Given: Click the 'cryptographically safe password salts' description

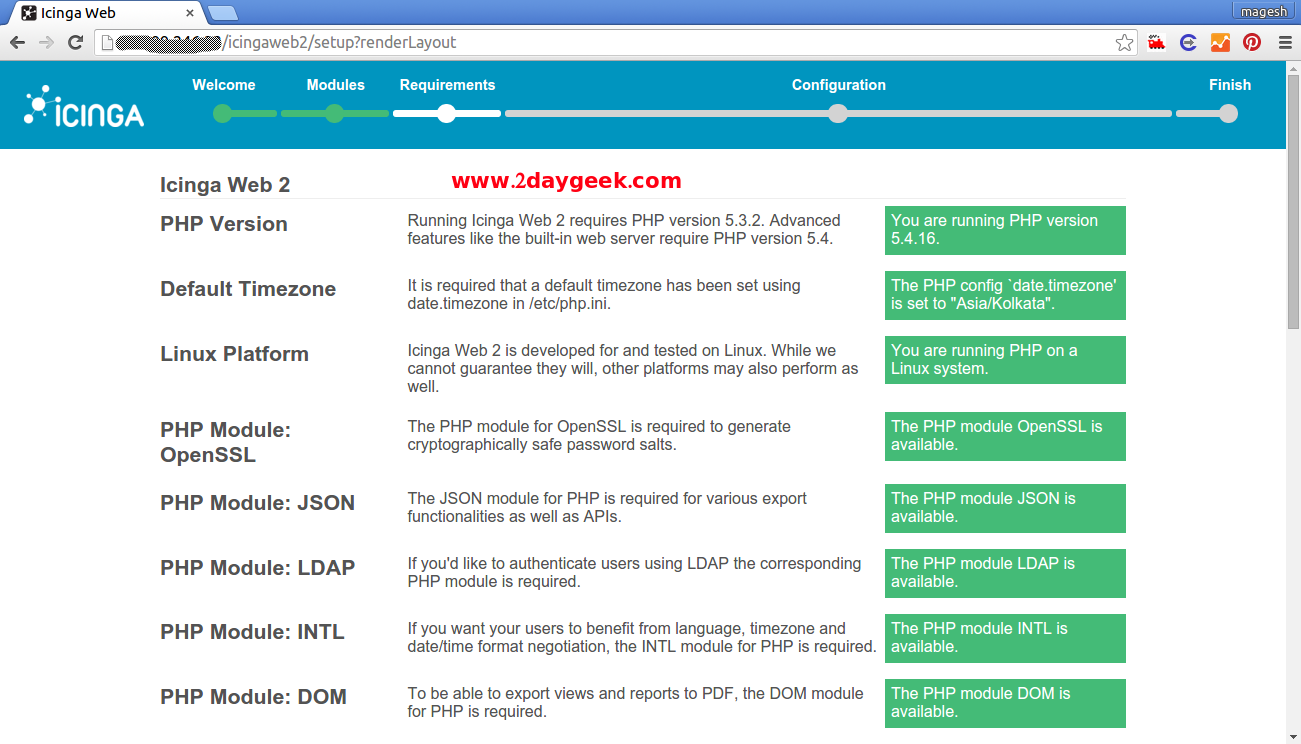Looking at the screenshot, I should pos(599,436).
